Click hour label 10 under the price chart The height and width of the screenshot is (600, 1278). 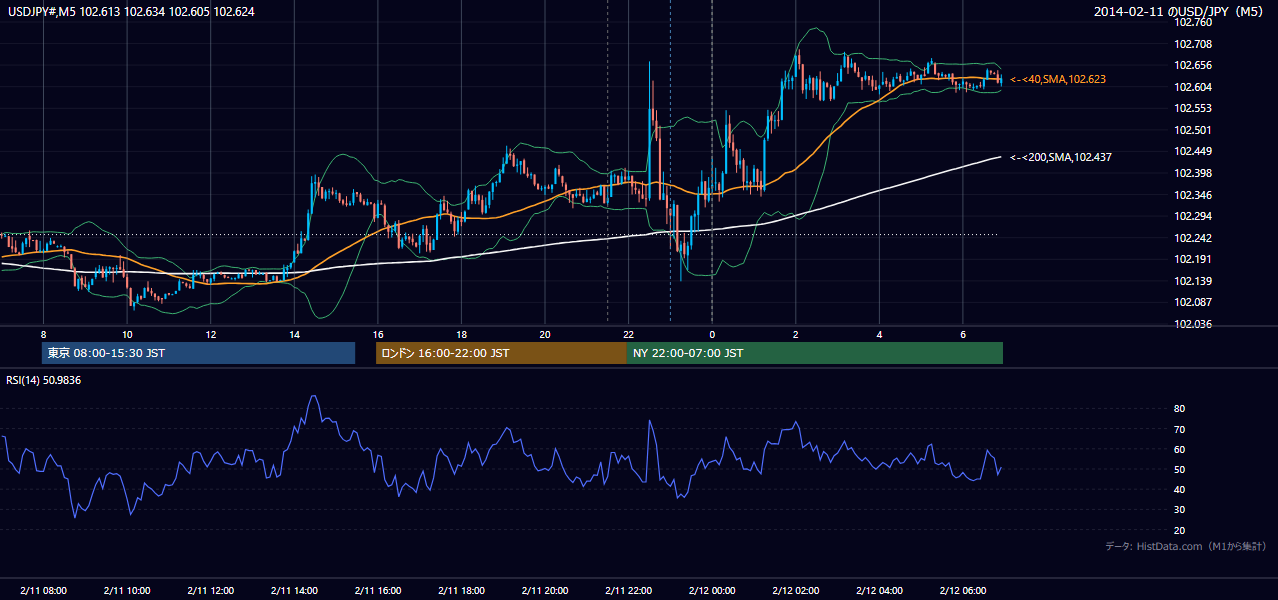click(x=127, y=334)
